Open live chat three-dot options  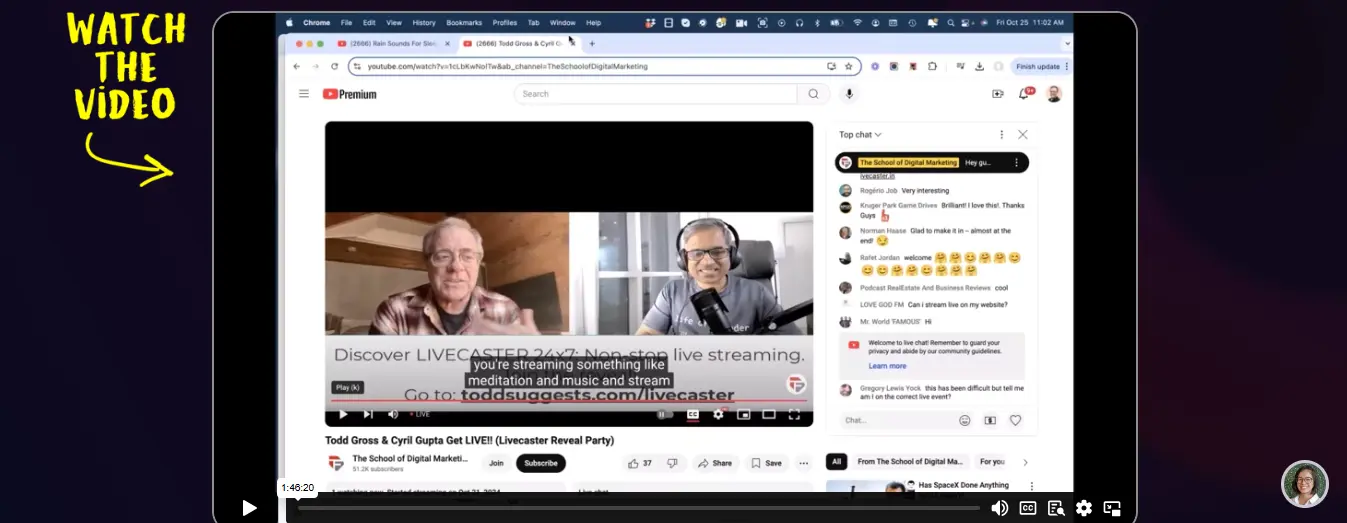(1001, 134)
